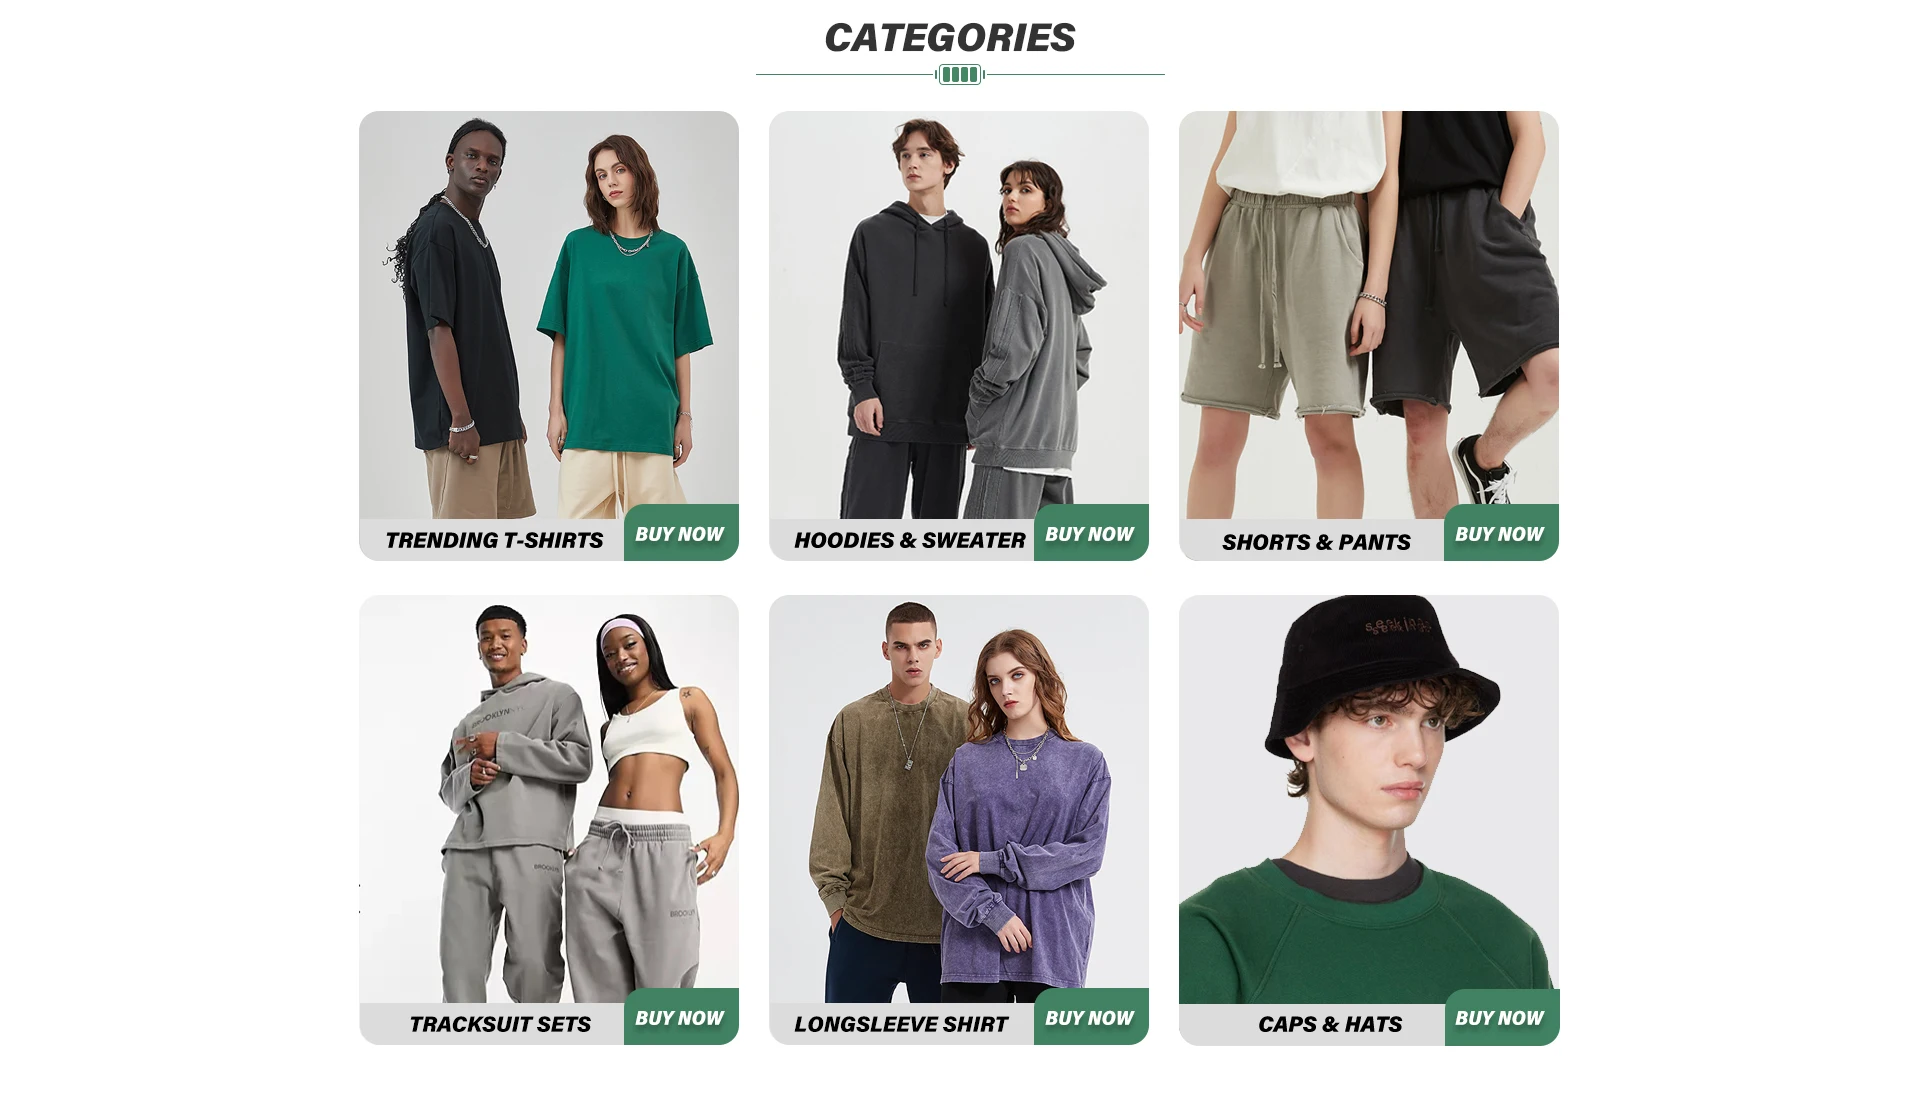Open the Caps & Hats category image

tap(1369, 798)
